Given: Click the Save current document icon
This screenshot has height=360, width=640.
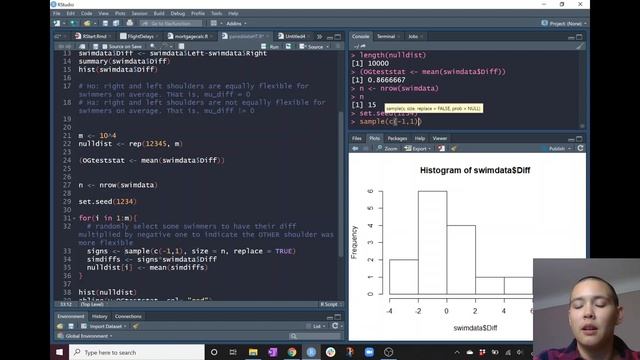Looking at the screenshot, I should point(105,23).
